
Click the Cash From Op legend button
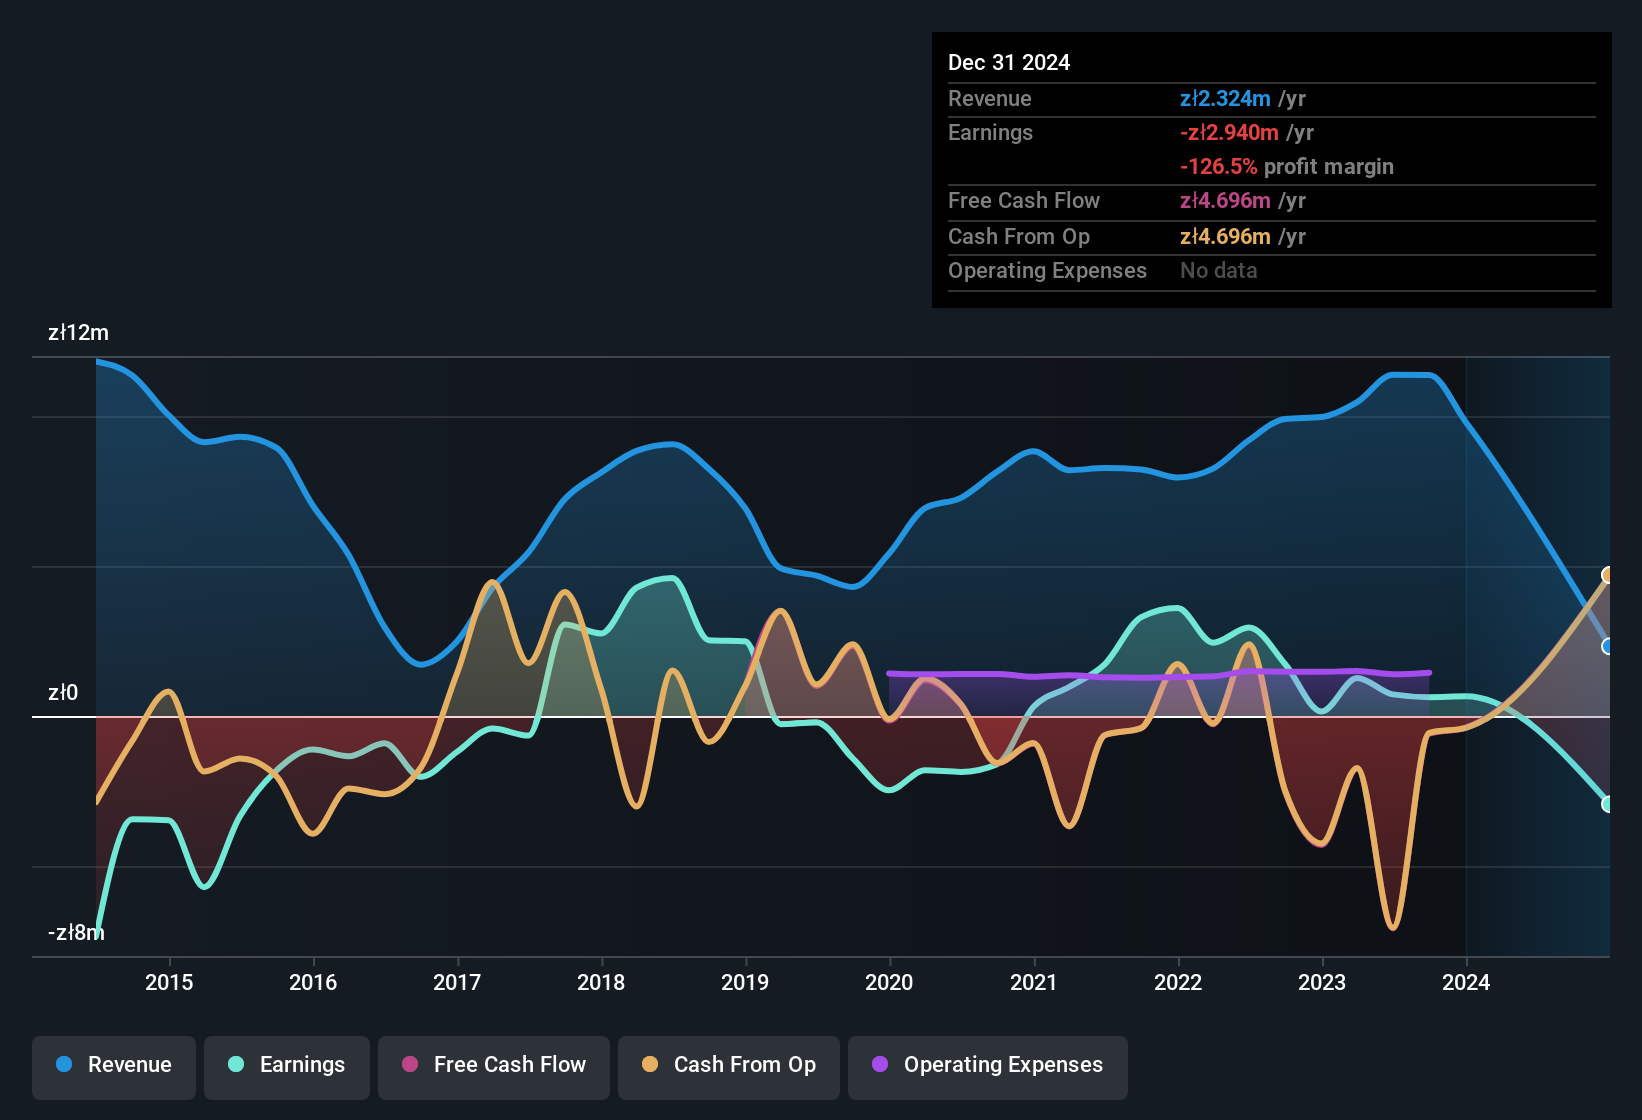click(x=729, y=1066)
